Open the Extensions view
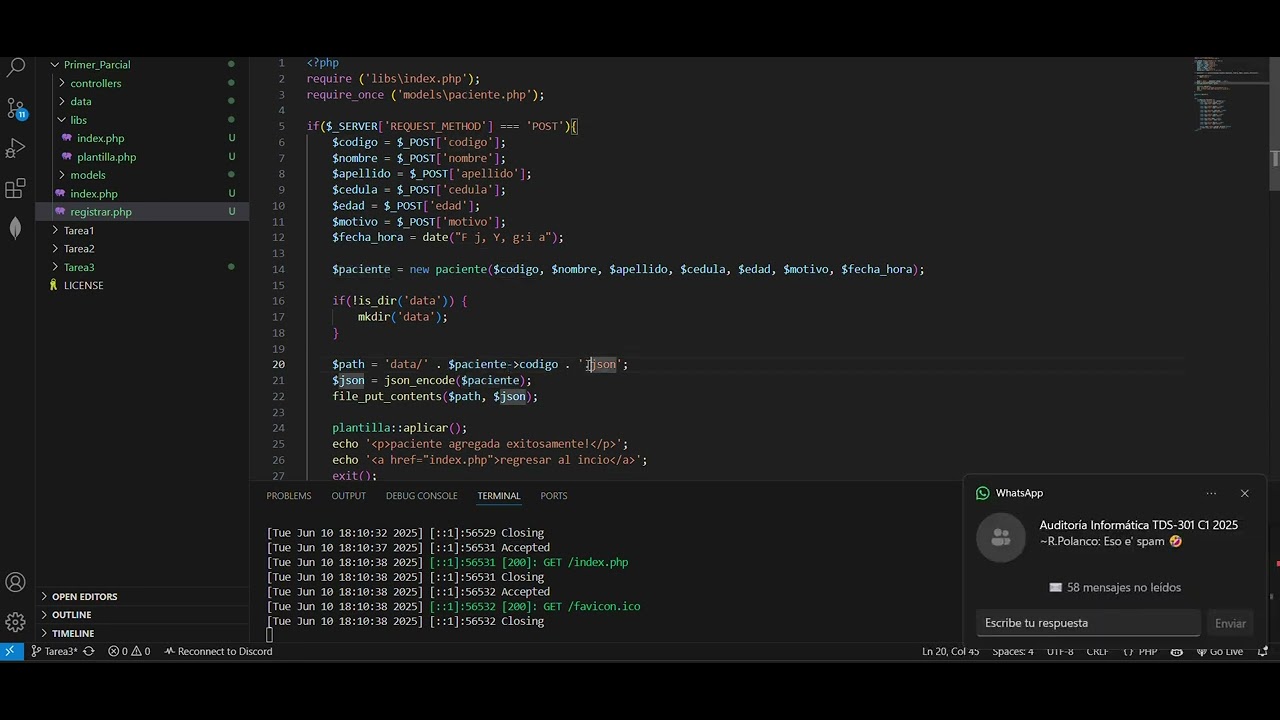1280x720 pixels. tap(16, 188)
